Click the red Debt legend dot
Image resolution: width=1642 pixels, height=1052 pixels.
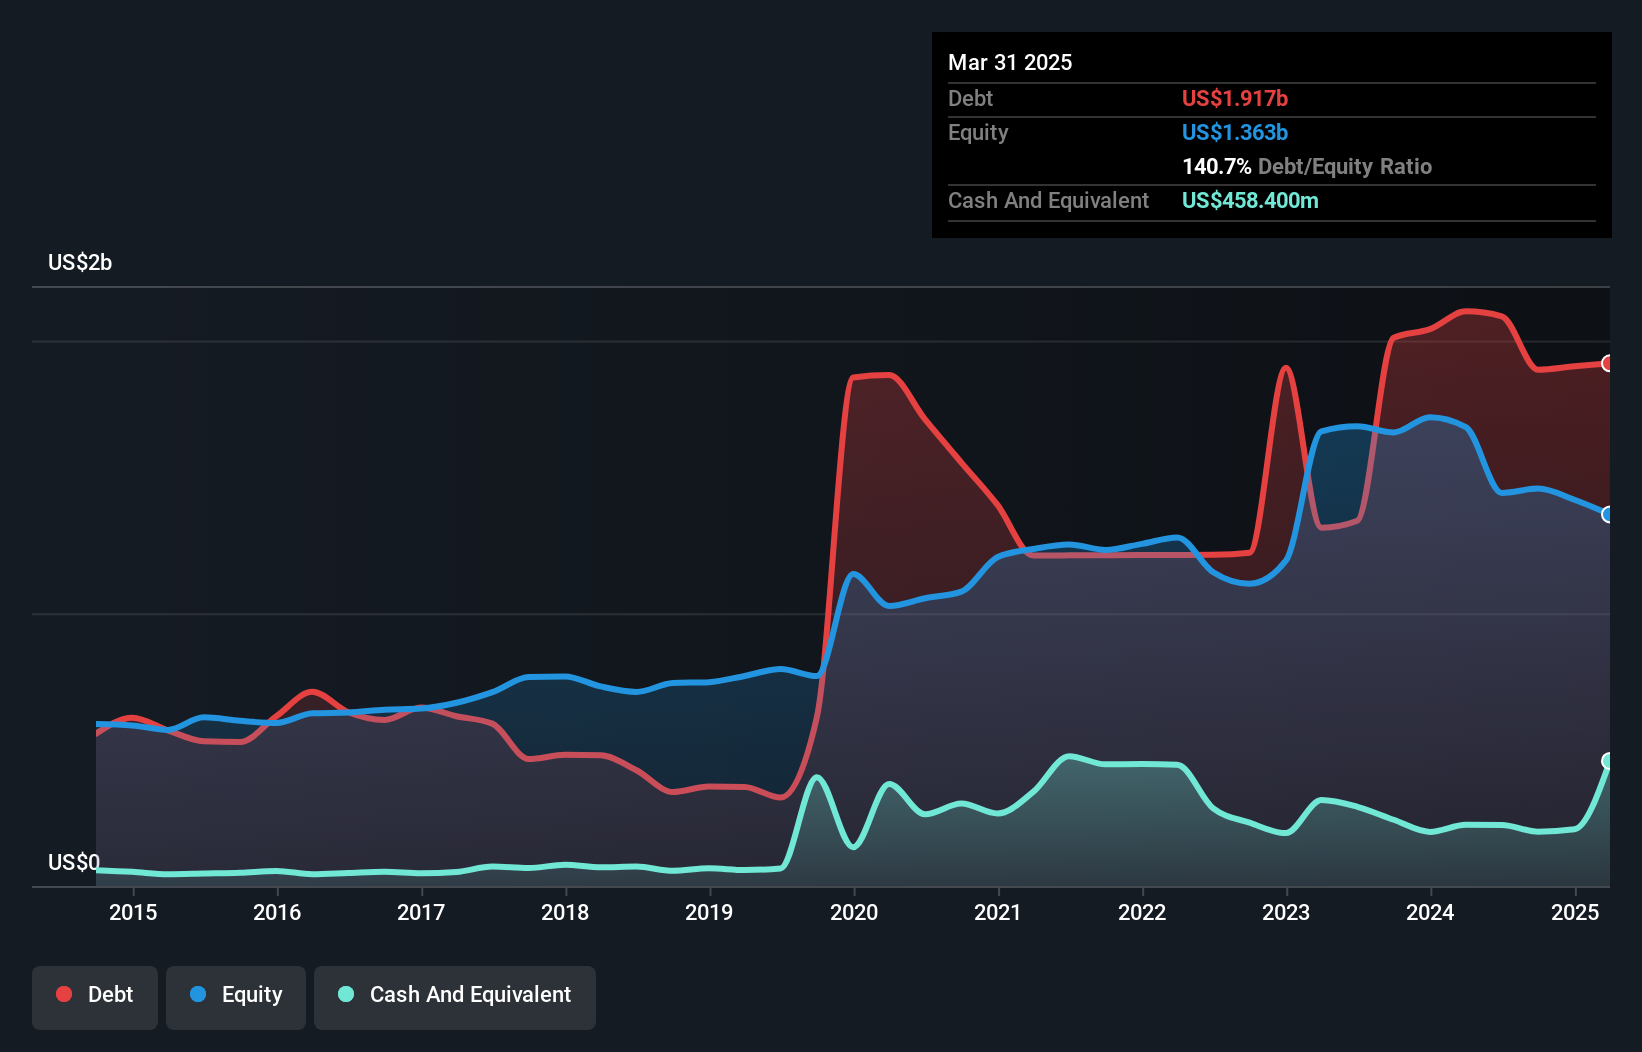(x=64, y=994)
